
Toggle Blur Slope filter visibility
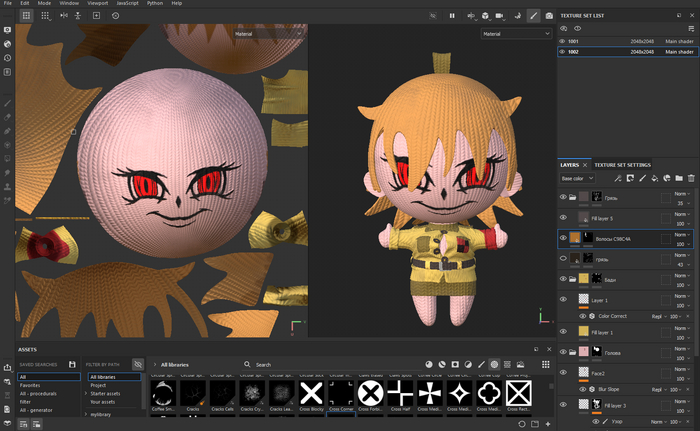[x=583, y=389]
